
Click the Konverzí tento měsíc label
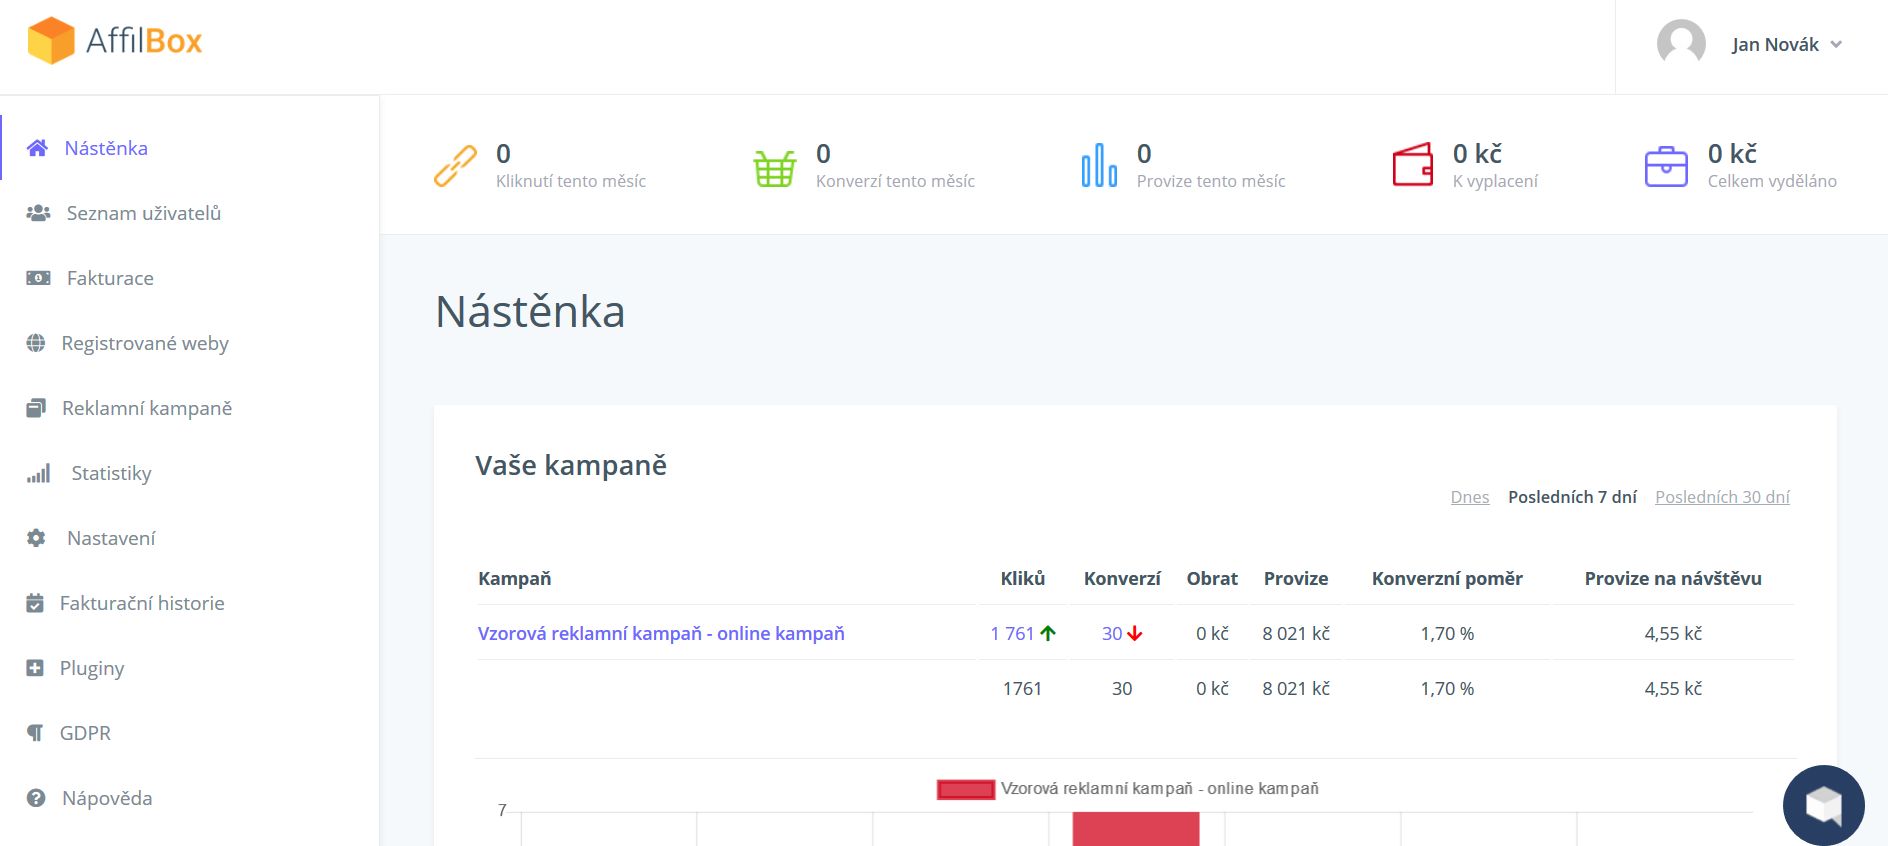pos(895,181)
